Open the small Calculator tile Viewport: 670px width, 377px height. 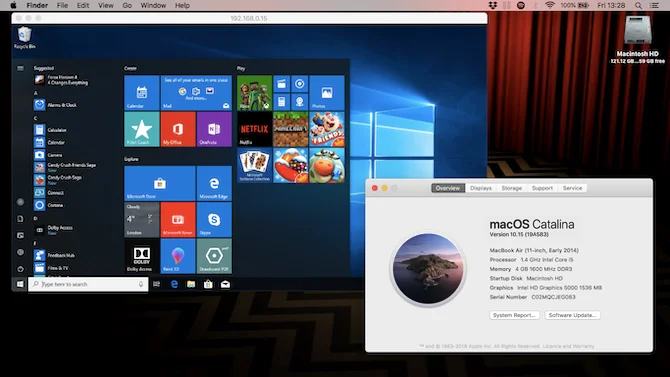282,102
